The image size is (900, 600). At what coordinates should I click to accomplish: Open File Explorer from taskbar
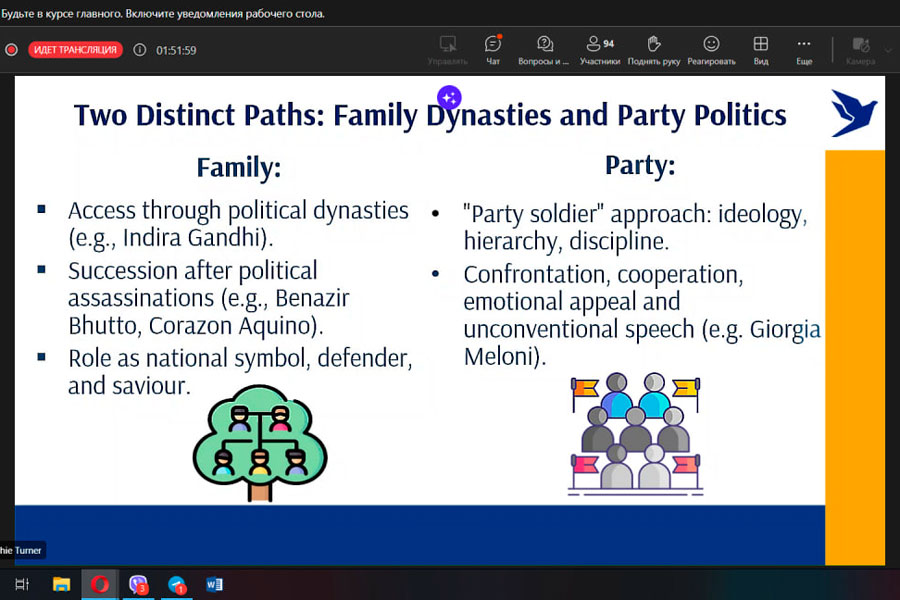[x=61, y=584]
